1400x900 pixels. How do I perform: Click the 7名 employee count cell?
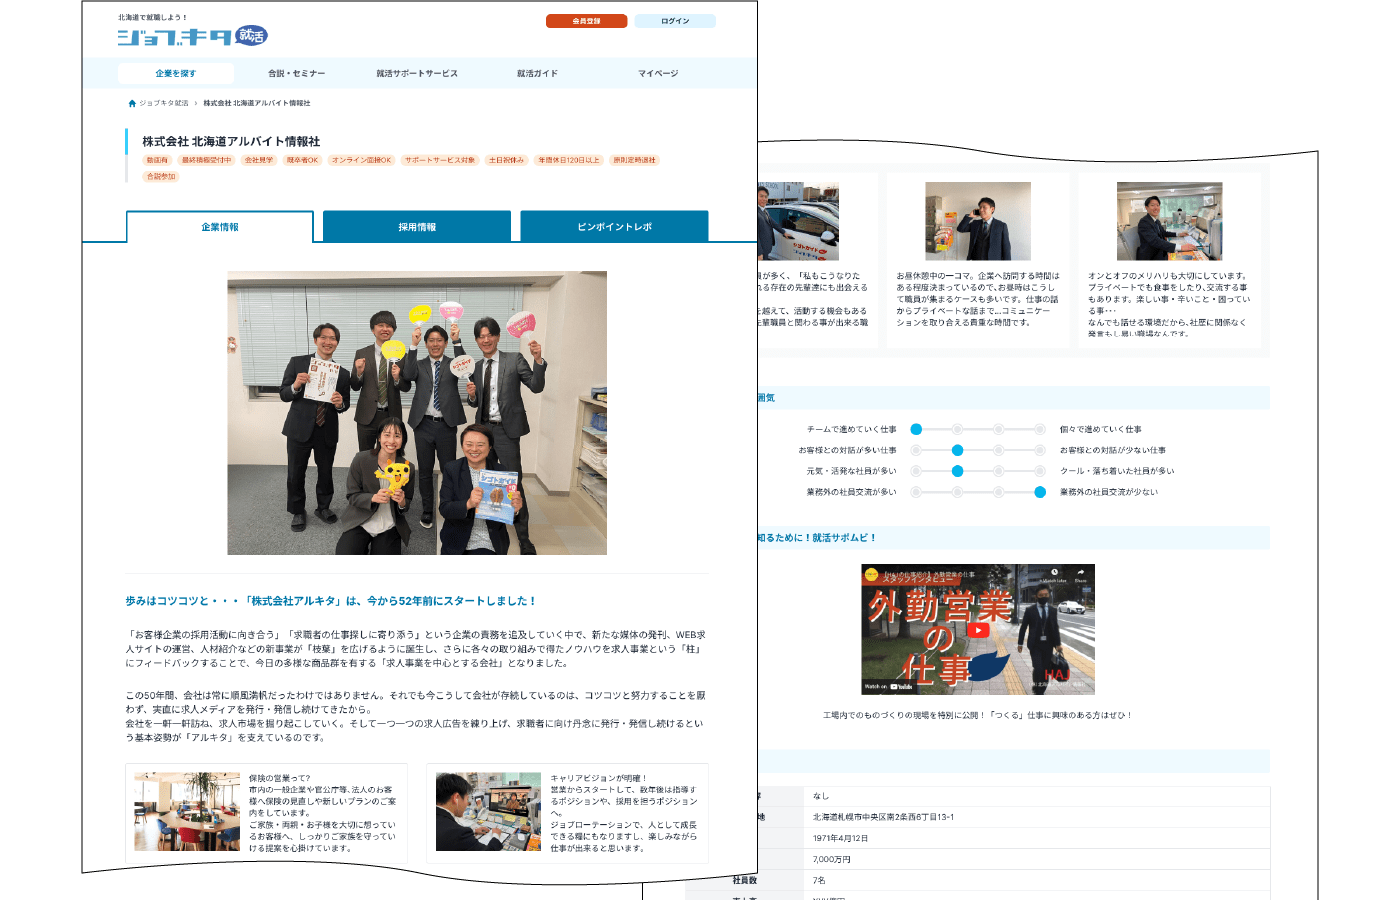tap(819, 880)
